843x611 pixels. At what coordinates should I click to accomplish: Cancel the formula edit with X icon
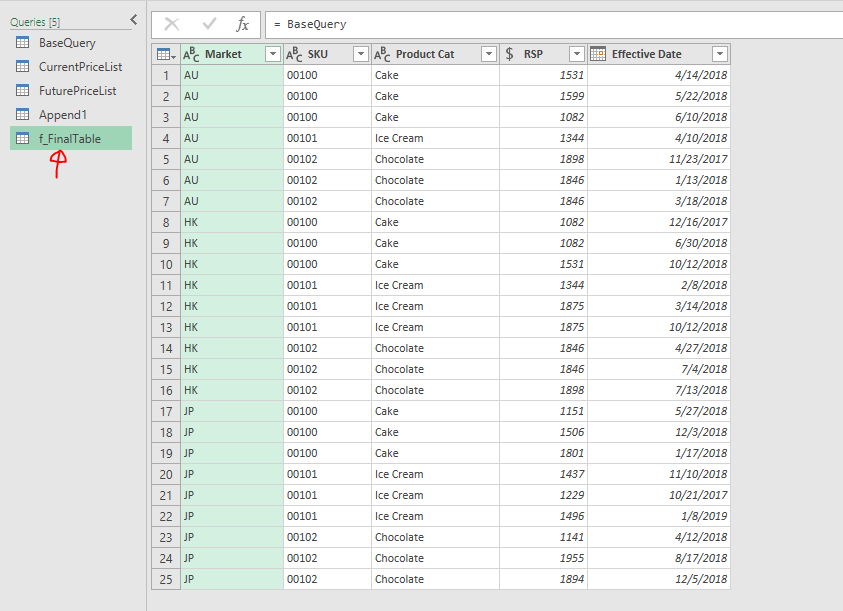172,24
